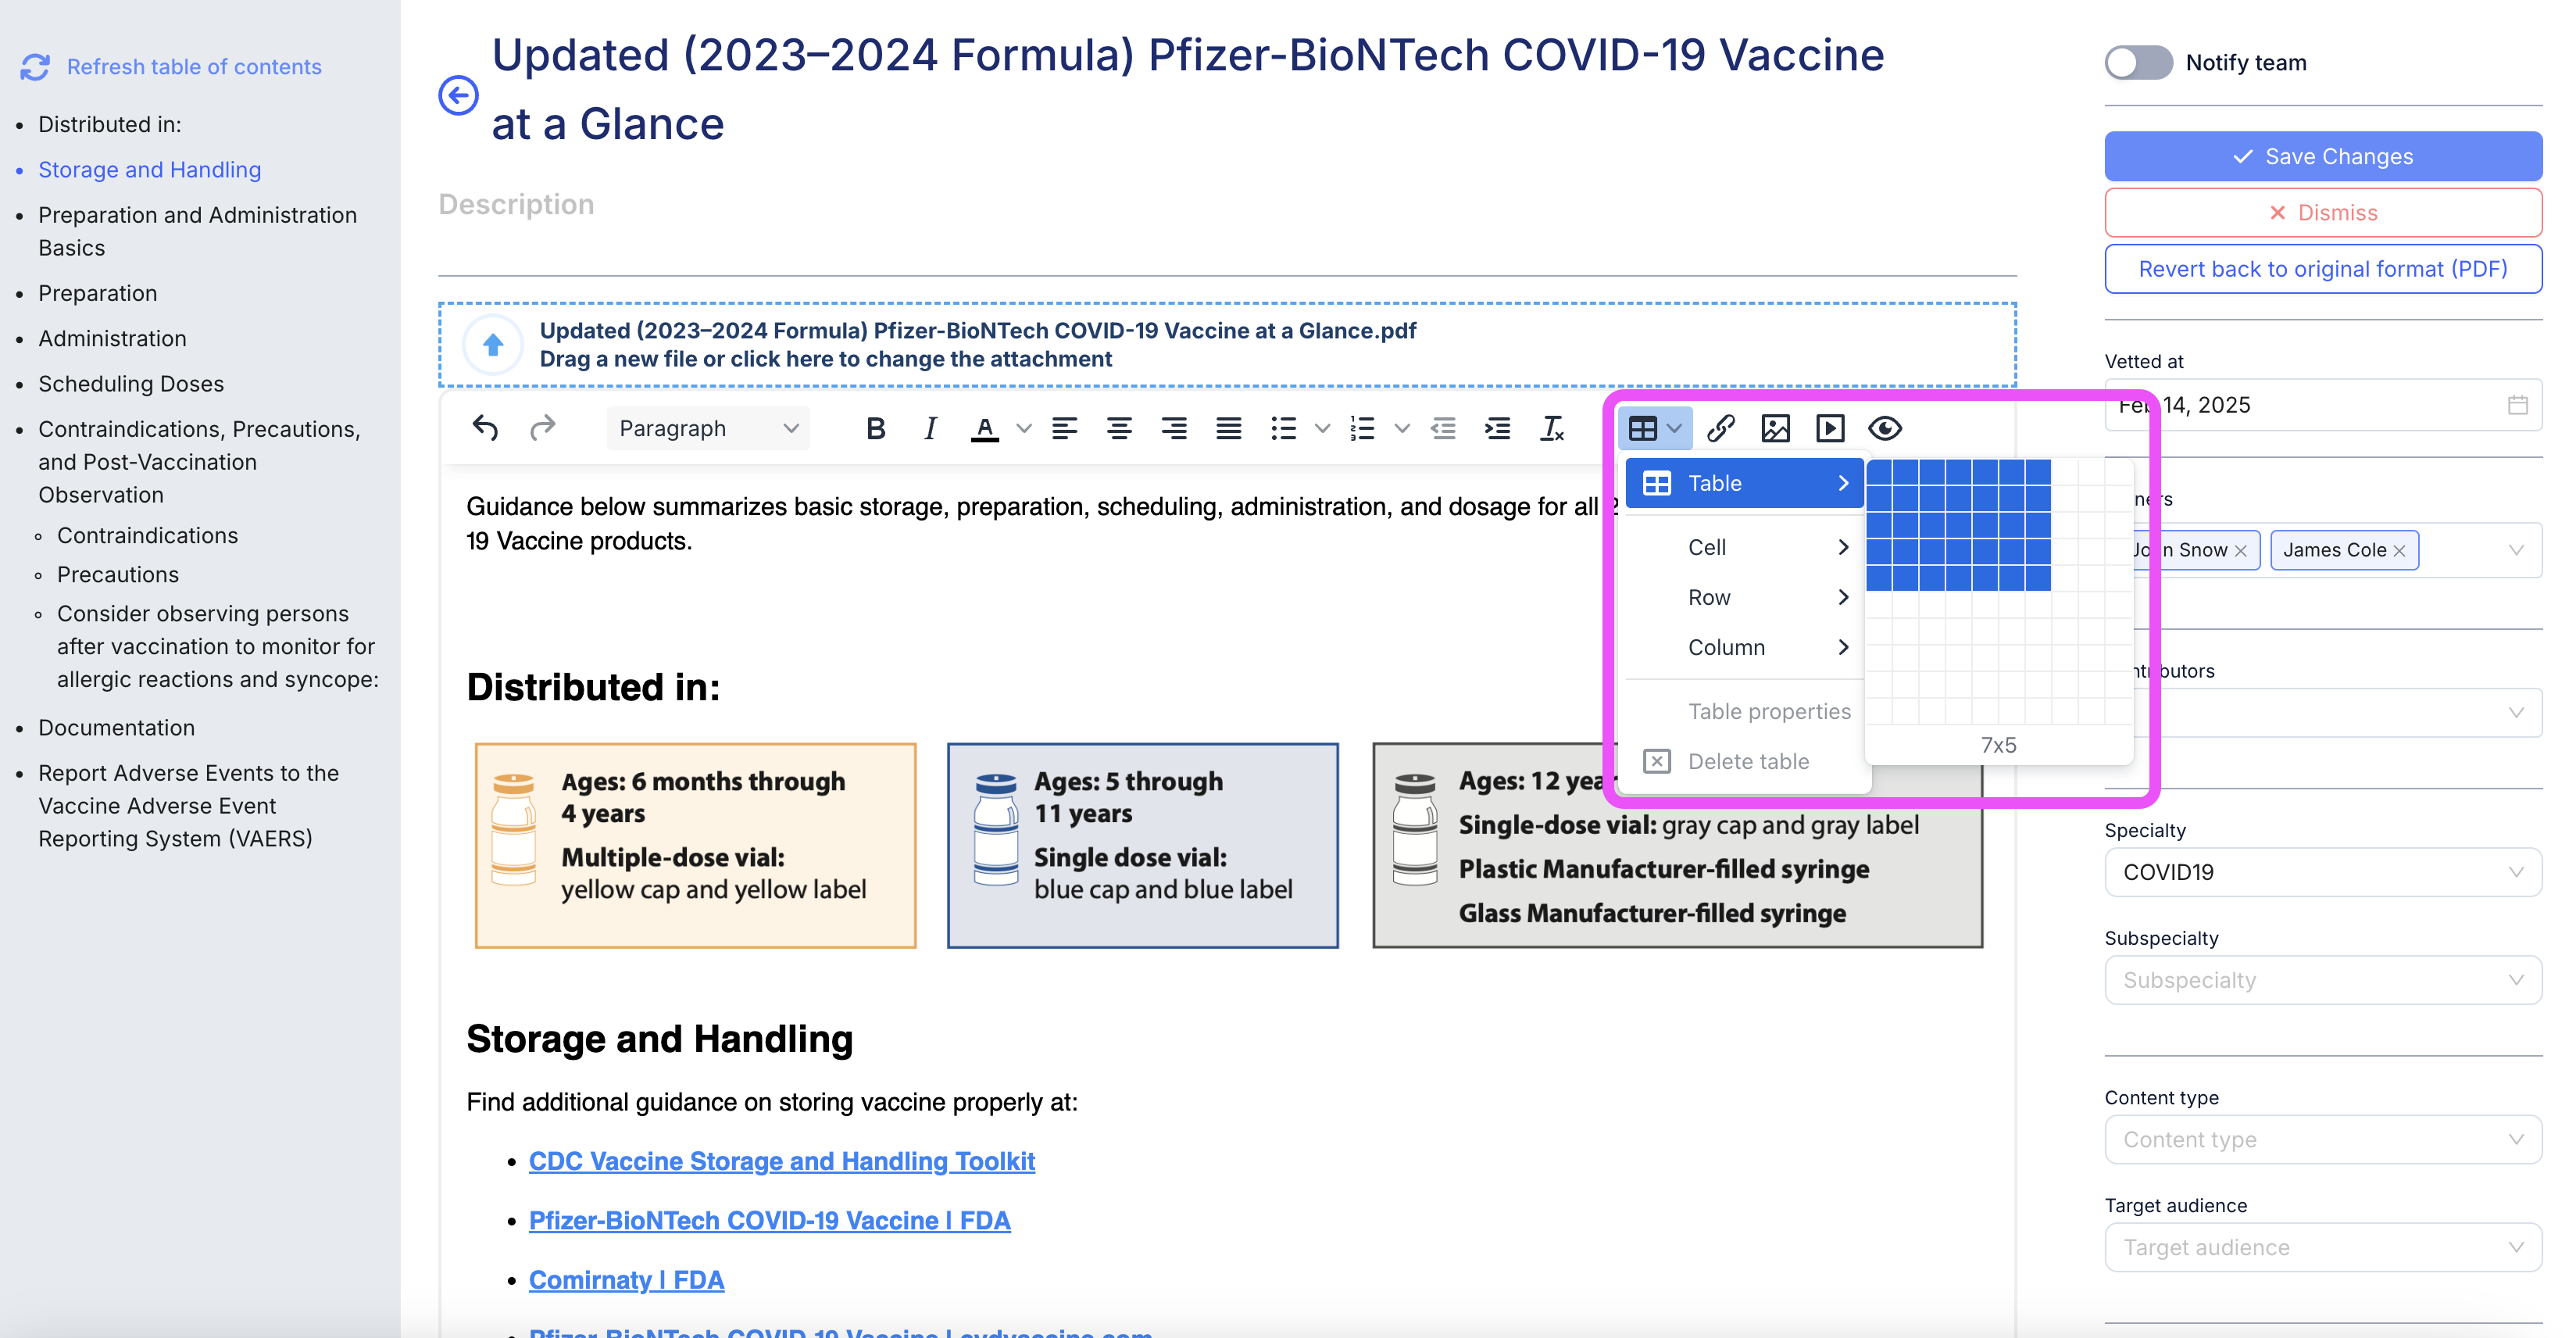Revert back to original format (PDF)
The width and height of the screenshot is (2576, 1338).
tap(2322, 269)
